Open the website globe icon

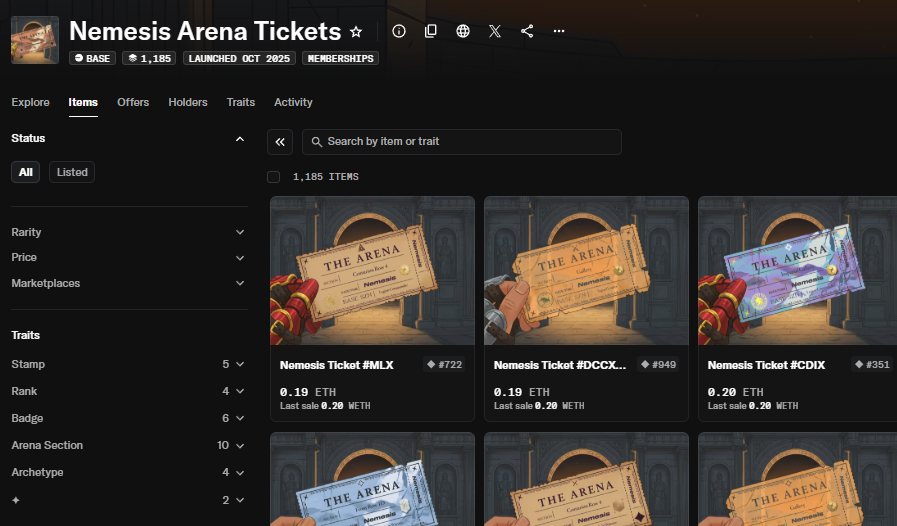point(463,31)
